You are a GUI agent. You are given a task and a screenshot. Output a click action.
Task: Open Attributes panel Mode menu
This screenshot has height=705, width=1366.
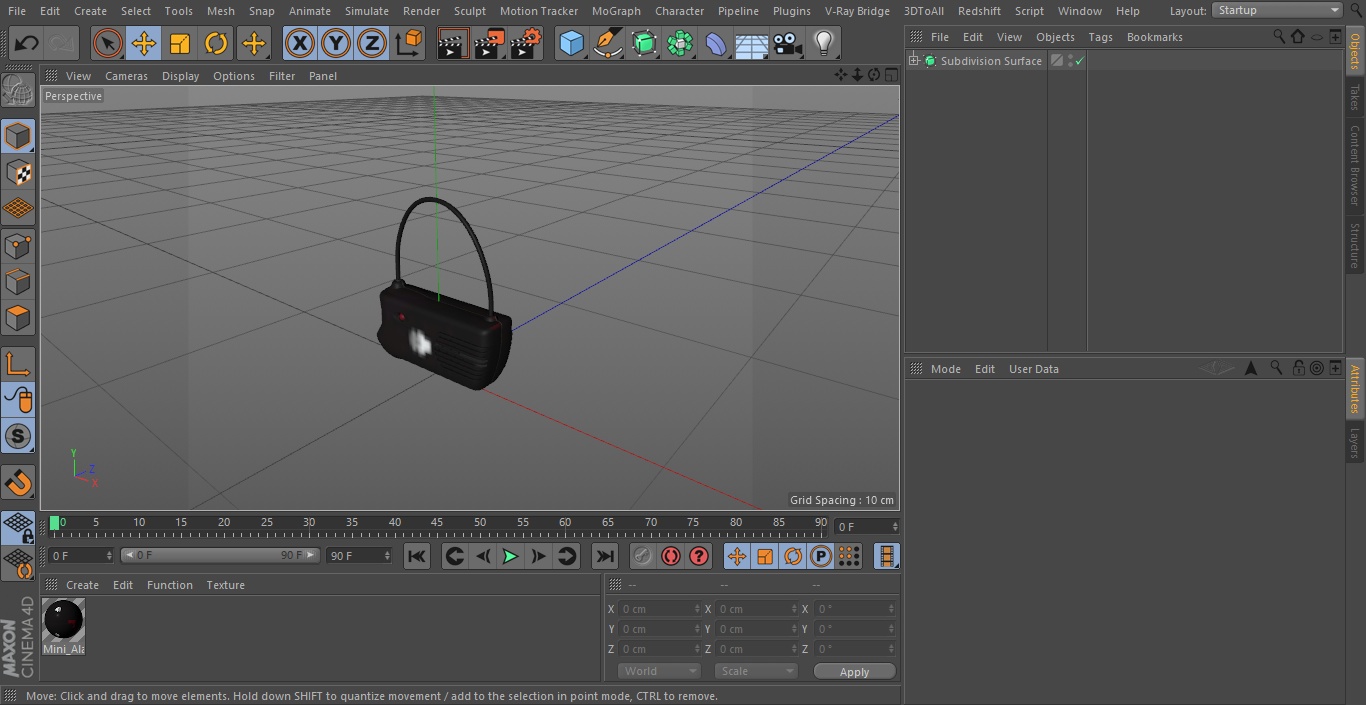(945, 369)
